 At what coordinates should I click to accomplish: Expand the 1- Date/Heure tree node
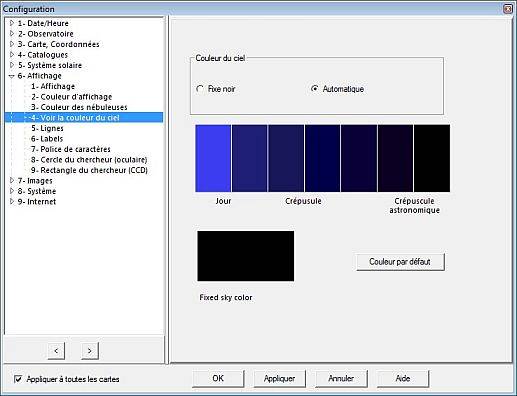pyautogui.click(x=12, y=23)
